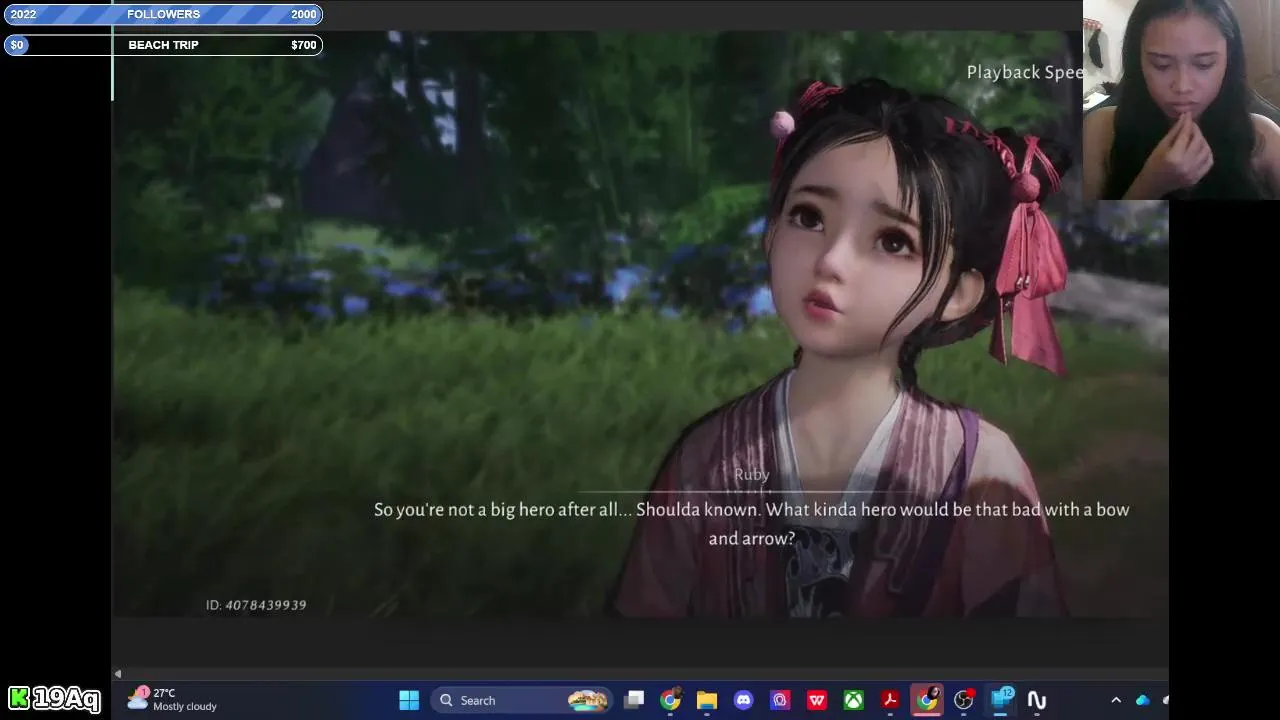This screenshot has width=1280, height=720.
Task: Open Task View from the taskbar
Action: click(x=634, y=700)
